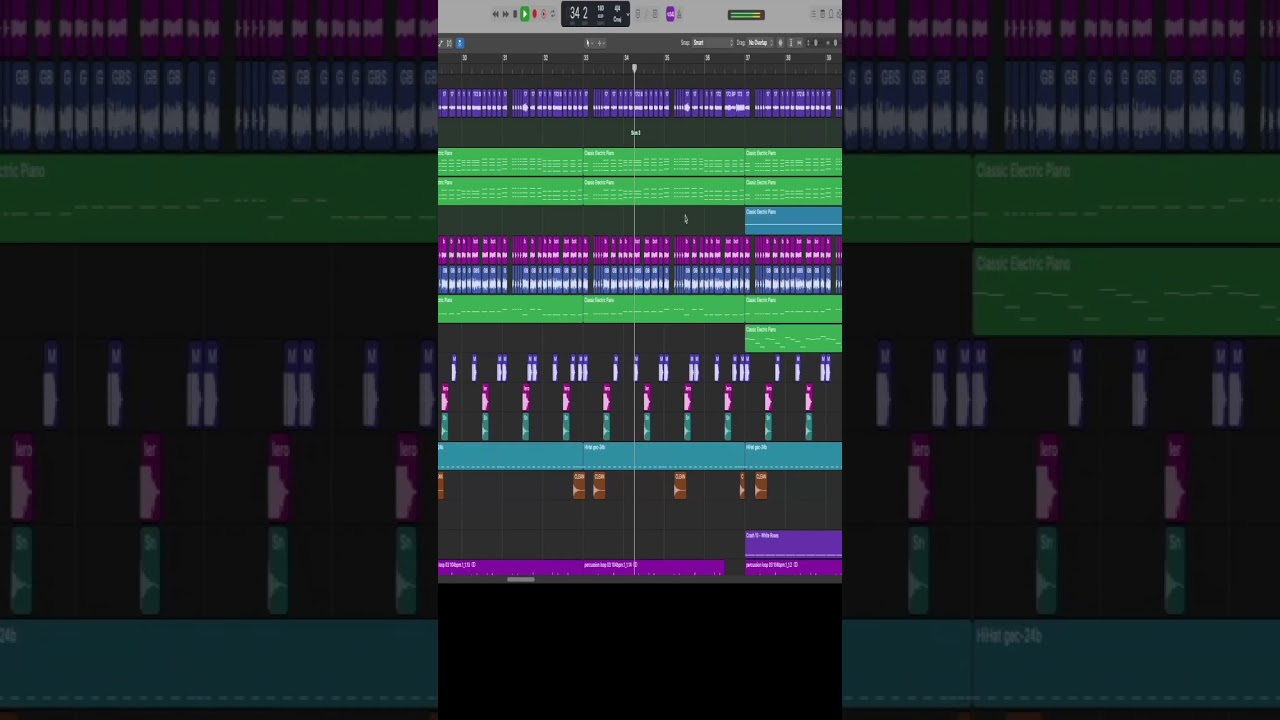Open the Drag dropdown set to No Overlap
Image resolution: width=1280 pixels, height=720 pixels.
[x=759, y=43]
